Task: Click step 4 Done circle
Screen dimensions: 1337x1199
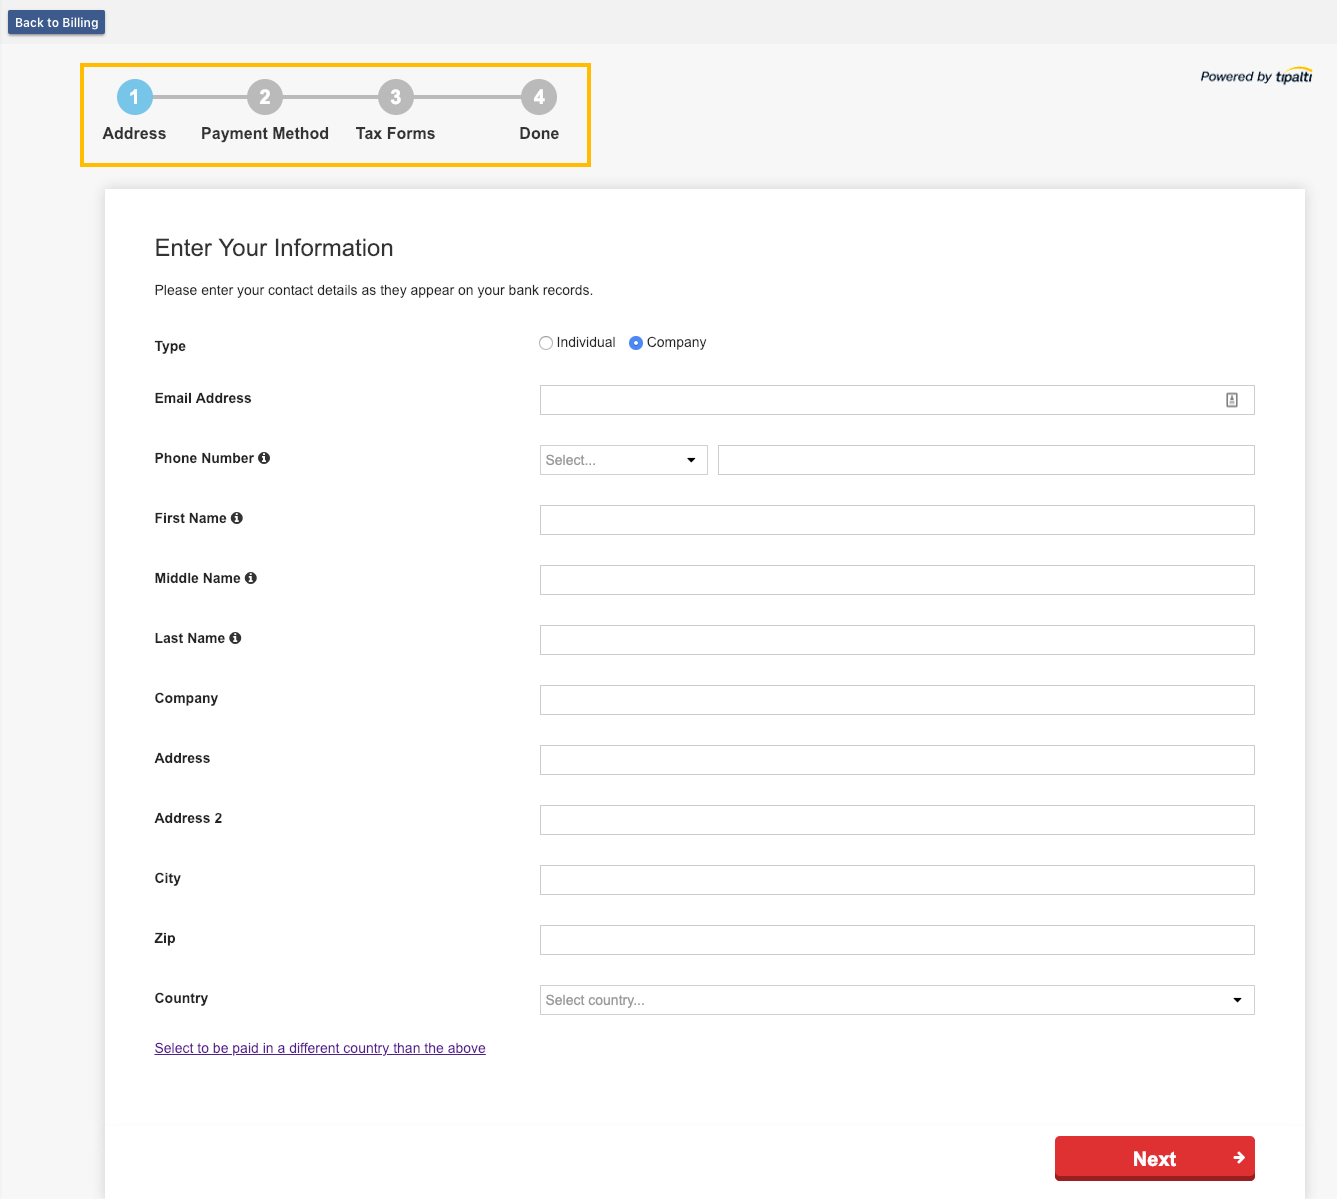Action: pyautogui.click(x=539, y=97)
